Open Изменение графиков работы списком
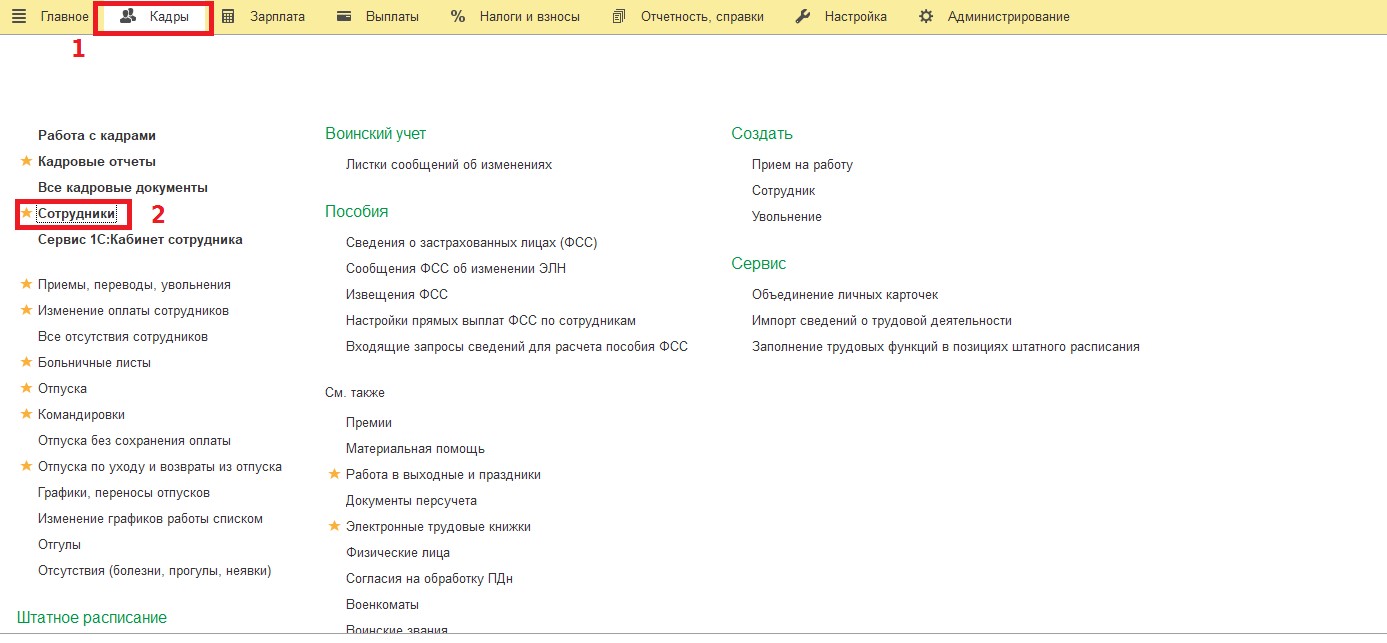Screen dimensions: 1387x643 point(150,518)
